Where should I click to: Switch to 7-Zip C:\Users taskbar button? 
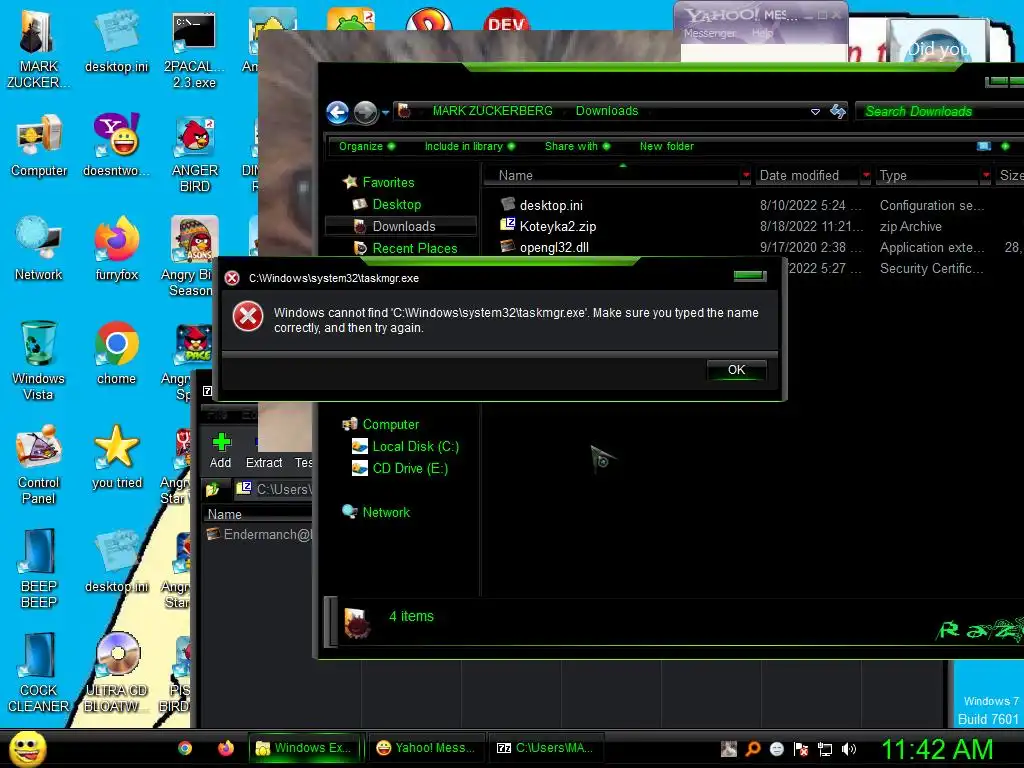(547, 748)
